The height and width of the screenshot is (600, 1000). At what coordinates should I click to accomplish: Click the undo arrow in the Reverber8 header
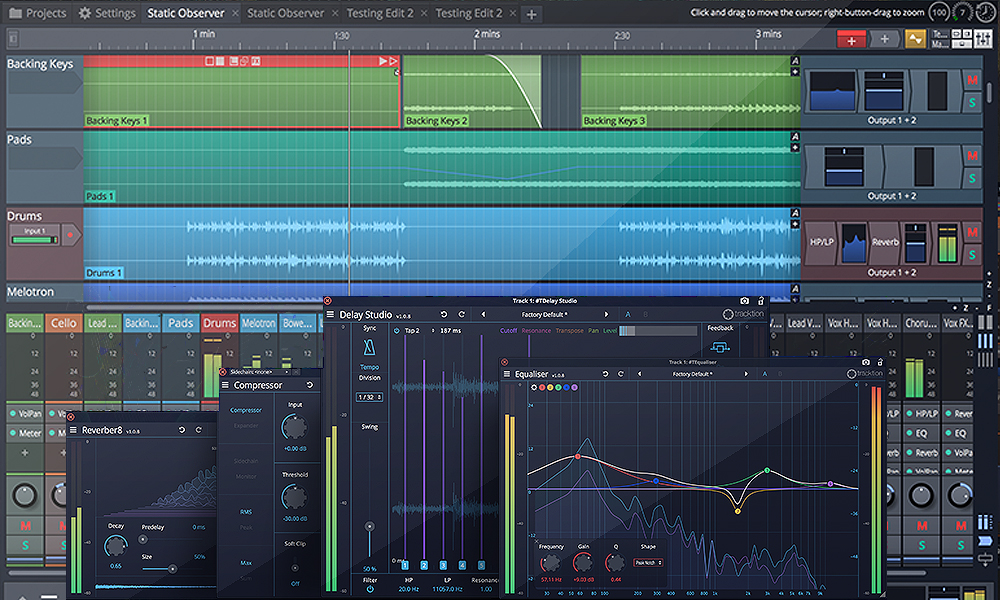[181, 430]
